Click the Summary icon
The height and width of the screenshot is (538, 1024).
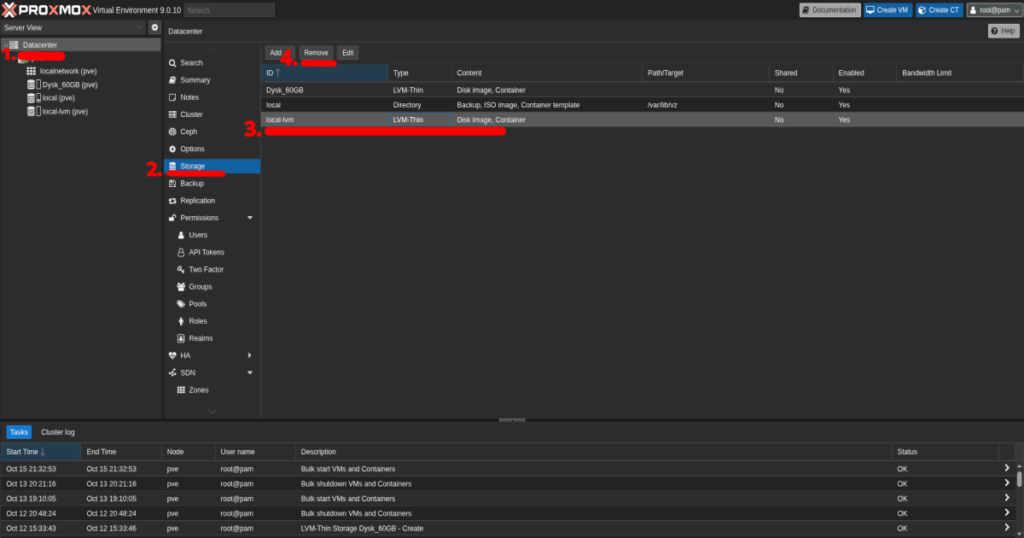pyautogui.click(x=172, y=80)
